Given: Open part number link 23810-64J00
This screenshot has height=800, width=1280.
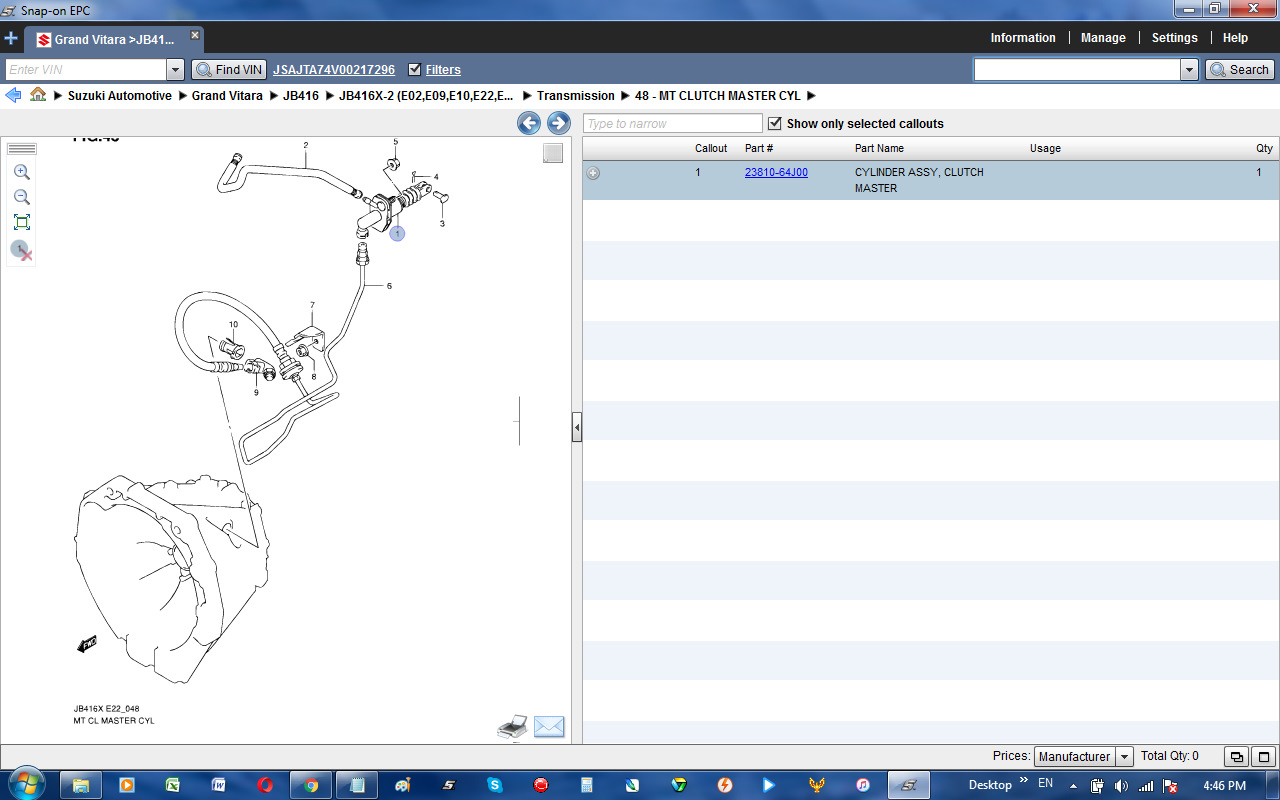Looking at the screenshot, I should coord(776,172).
